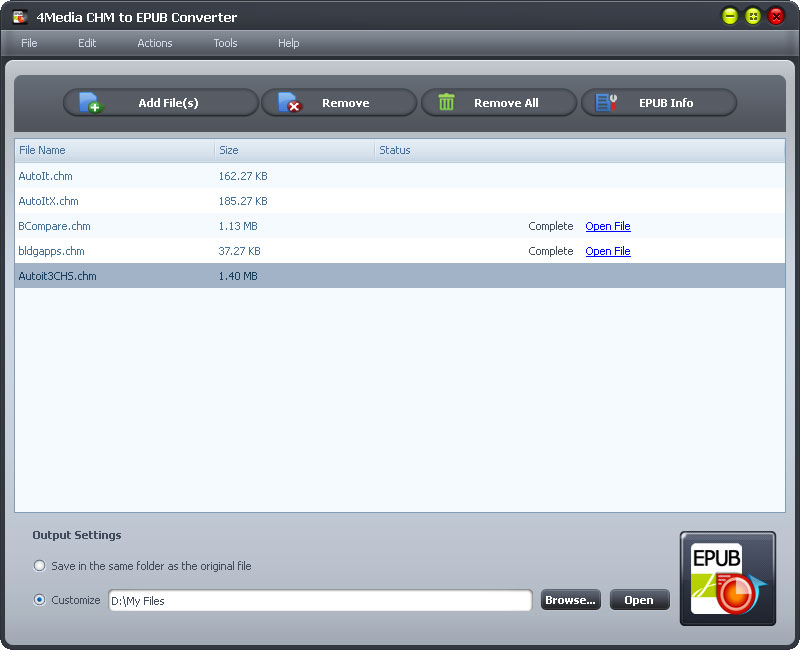Select 'Save in the same folder' radio option
The width and height of the screenshot is (800, 650).
point(39,566)
